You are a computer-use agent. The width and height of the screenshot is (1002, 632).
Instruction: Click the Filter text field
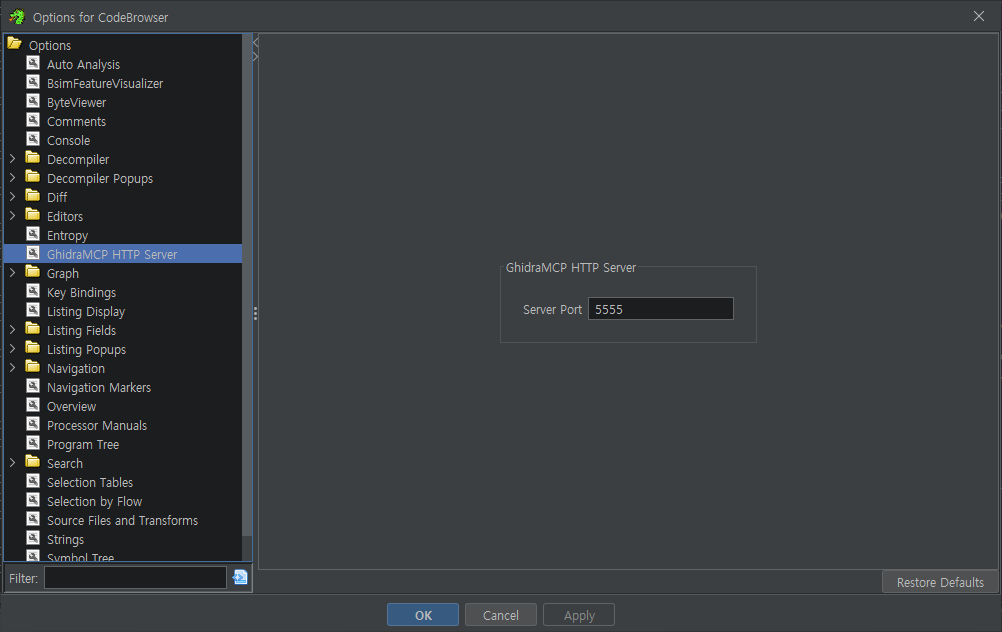135,578
